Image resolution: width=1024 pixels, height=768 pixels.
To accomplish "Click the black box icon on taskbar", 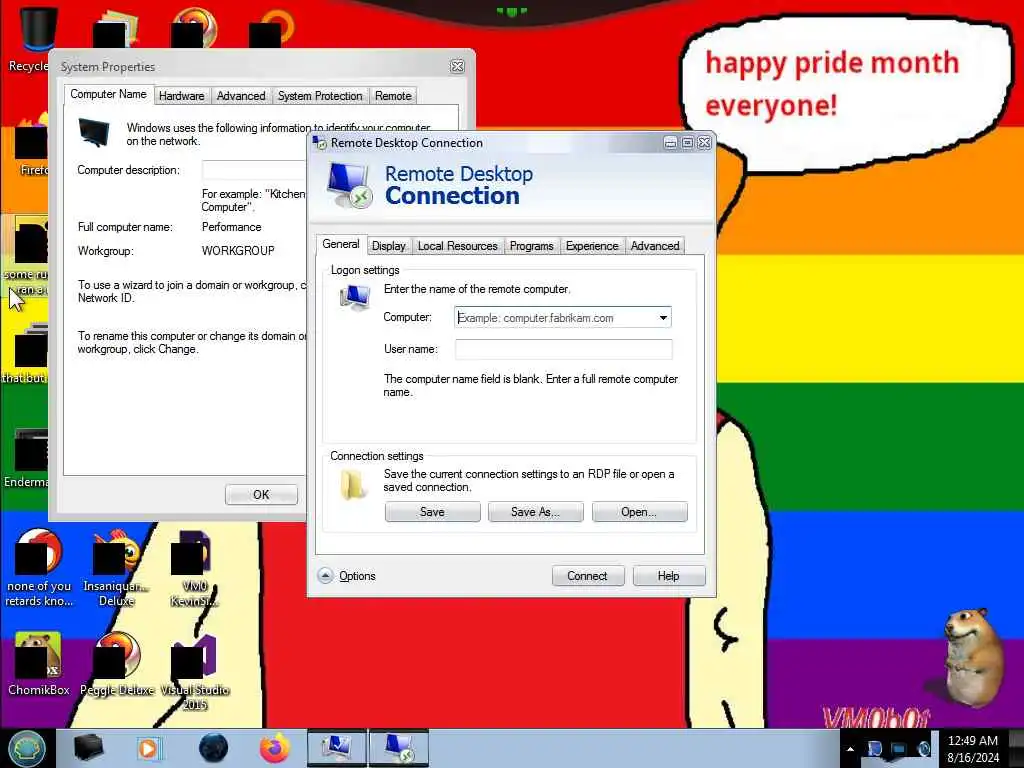I will coord(88,748).
